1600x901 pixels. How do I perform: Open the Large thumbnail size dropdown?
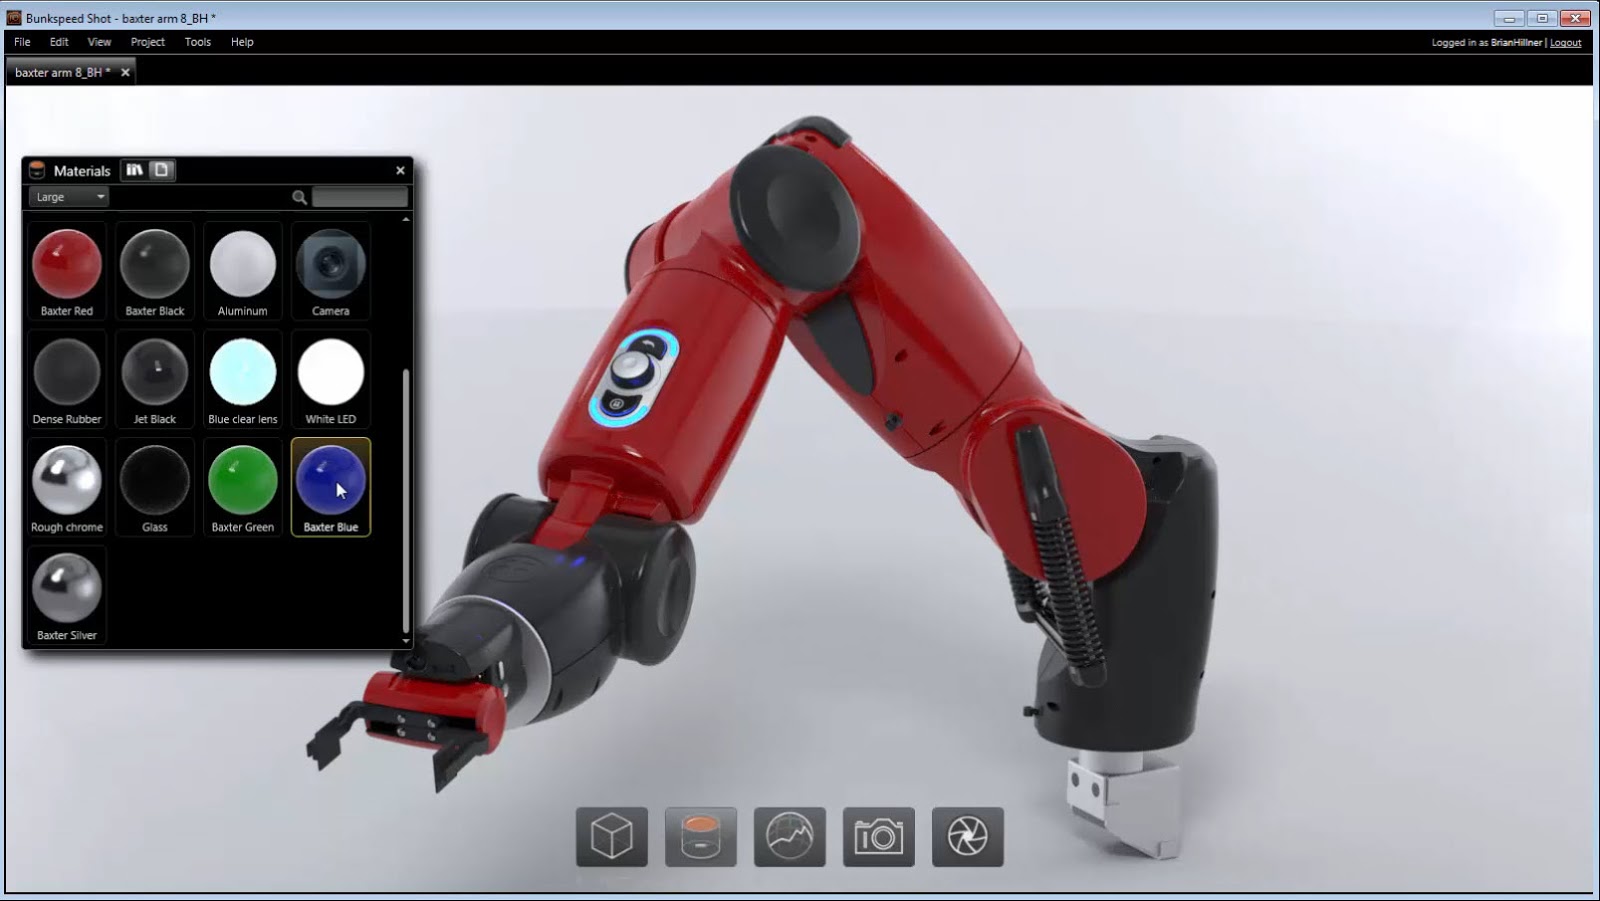tap(67, 196)
